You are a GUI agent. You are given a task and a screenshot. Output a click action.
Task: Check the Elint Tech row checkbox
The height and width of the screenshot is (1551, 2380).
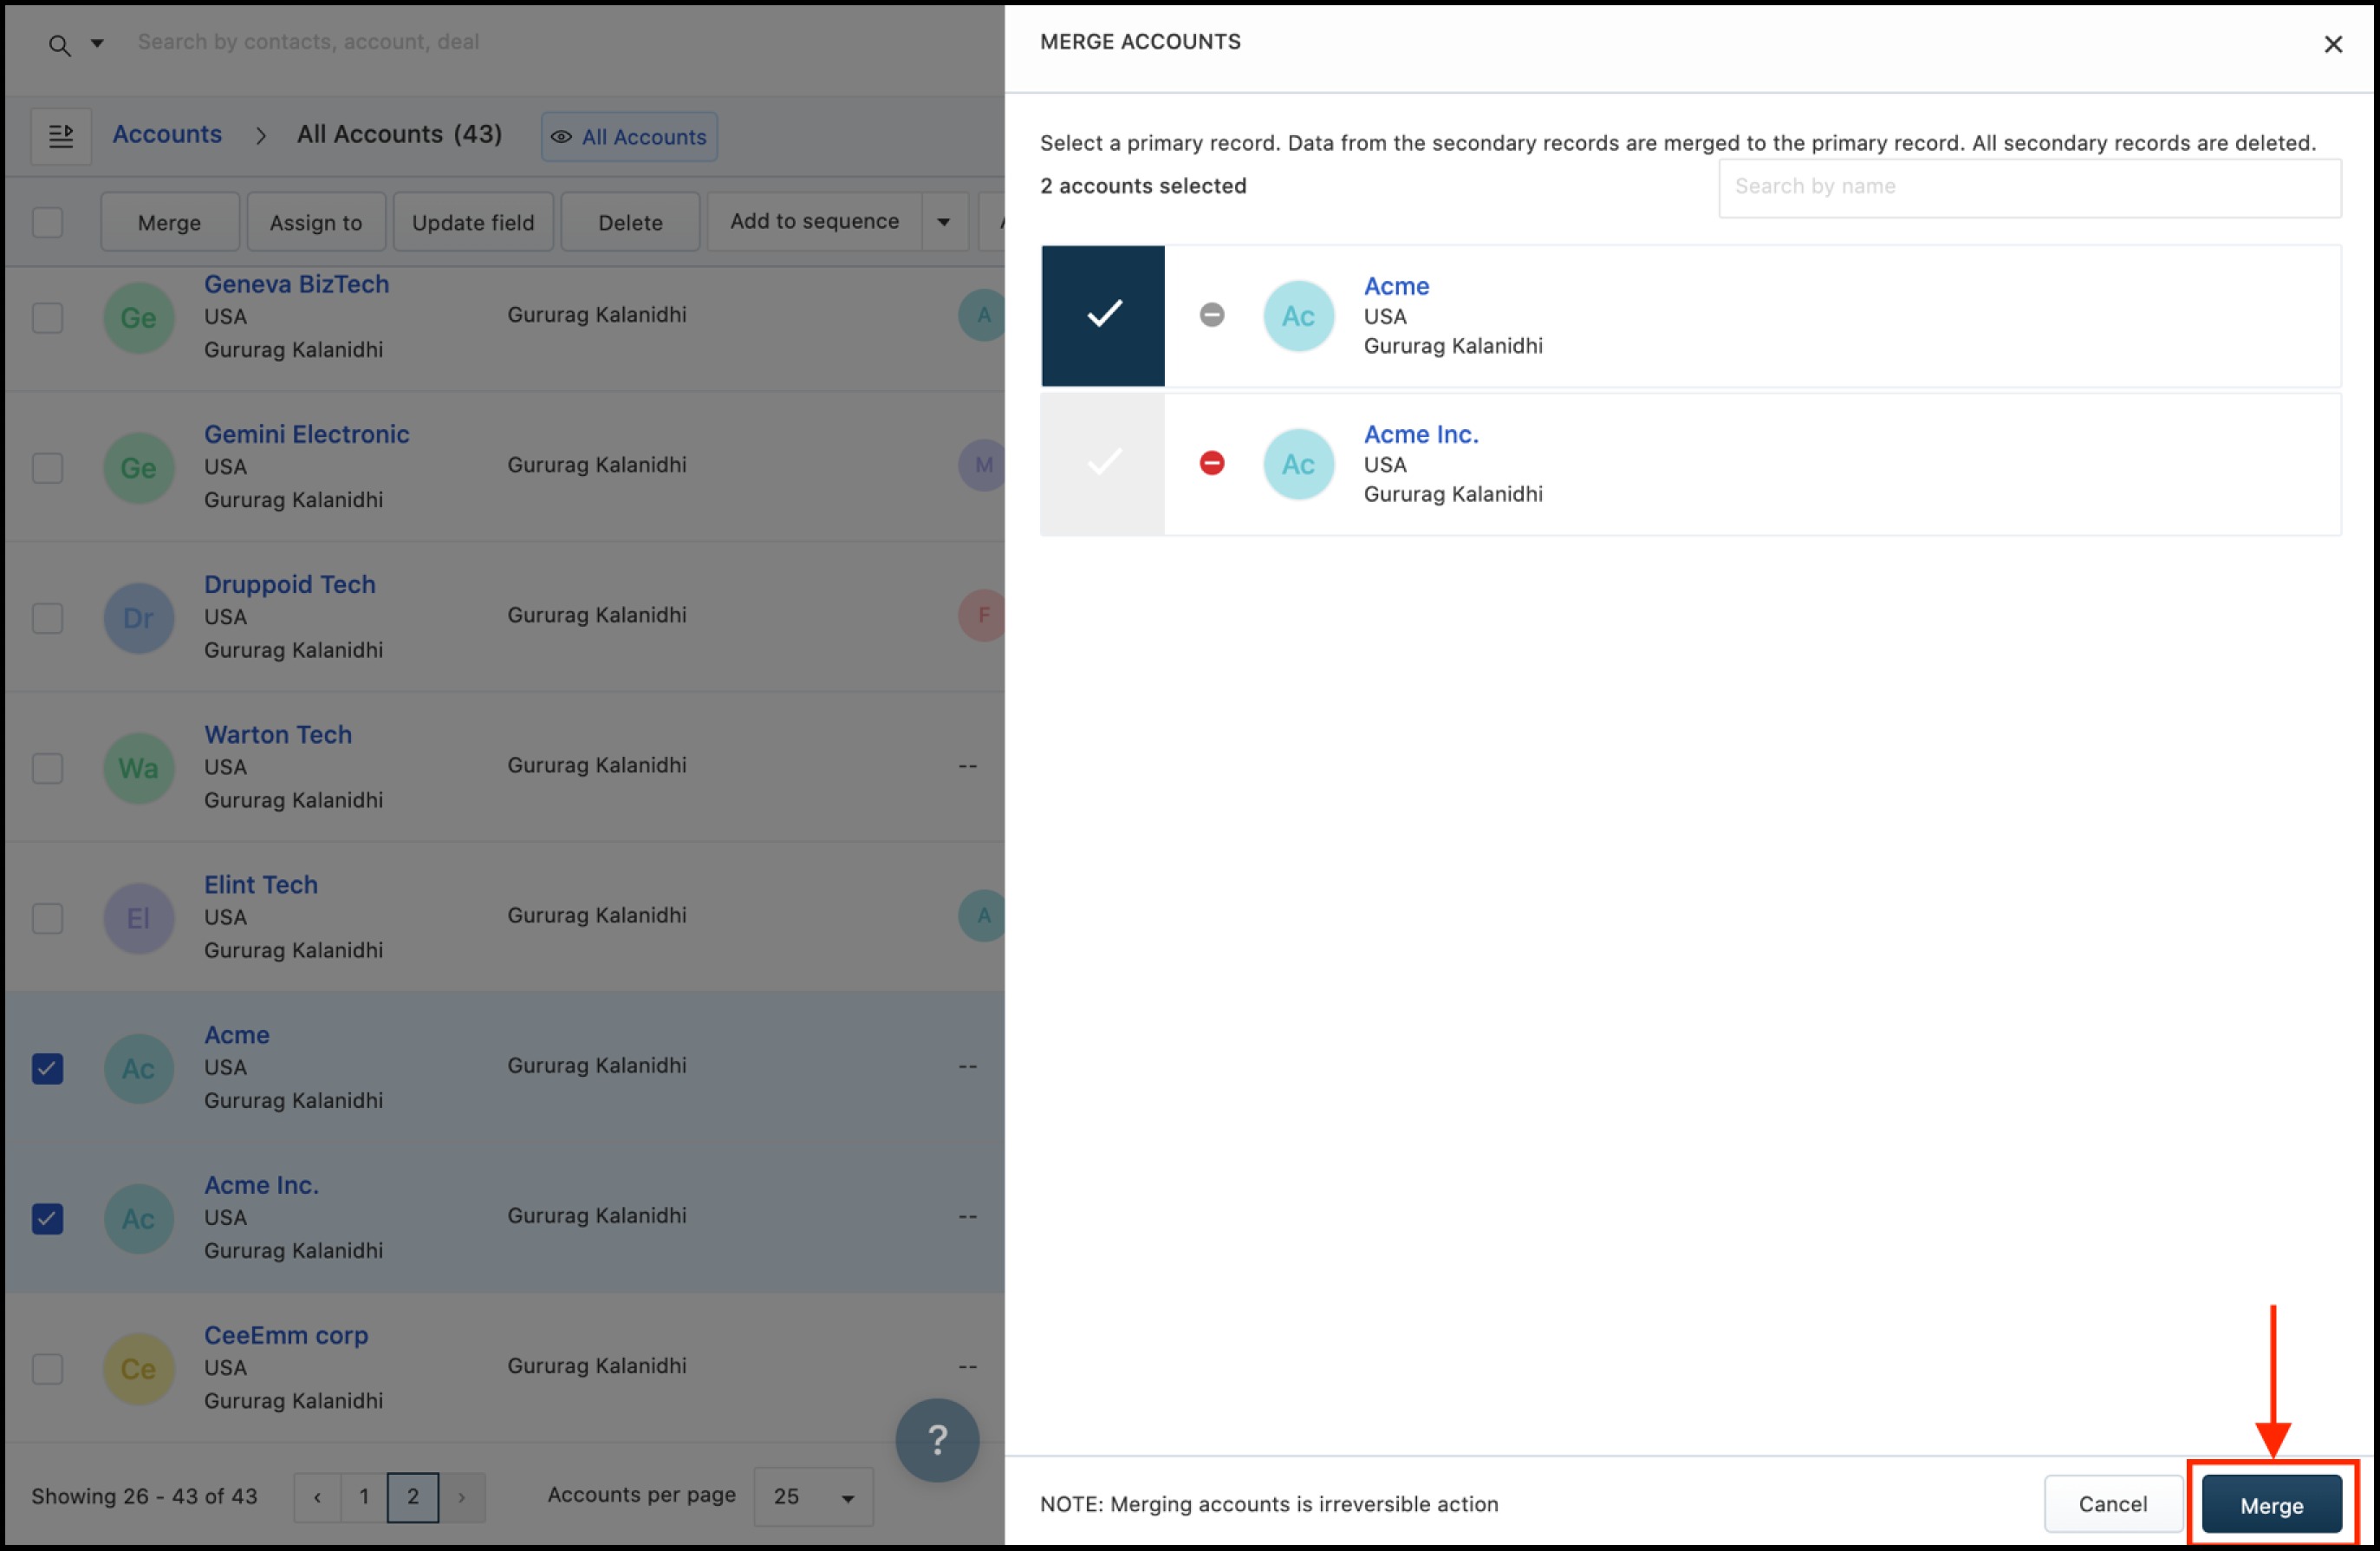pos(48,918)
